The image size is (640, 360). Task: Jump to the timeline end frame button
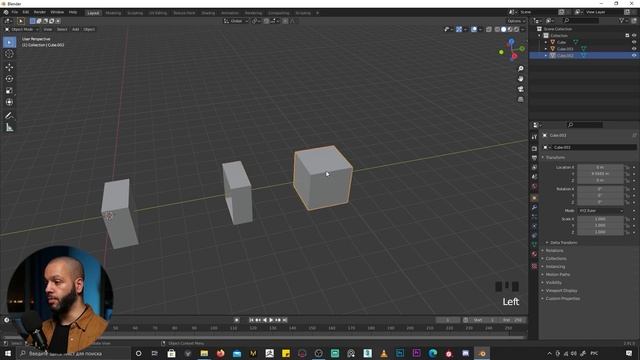click(x=285, y=320)
